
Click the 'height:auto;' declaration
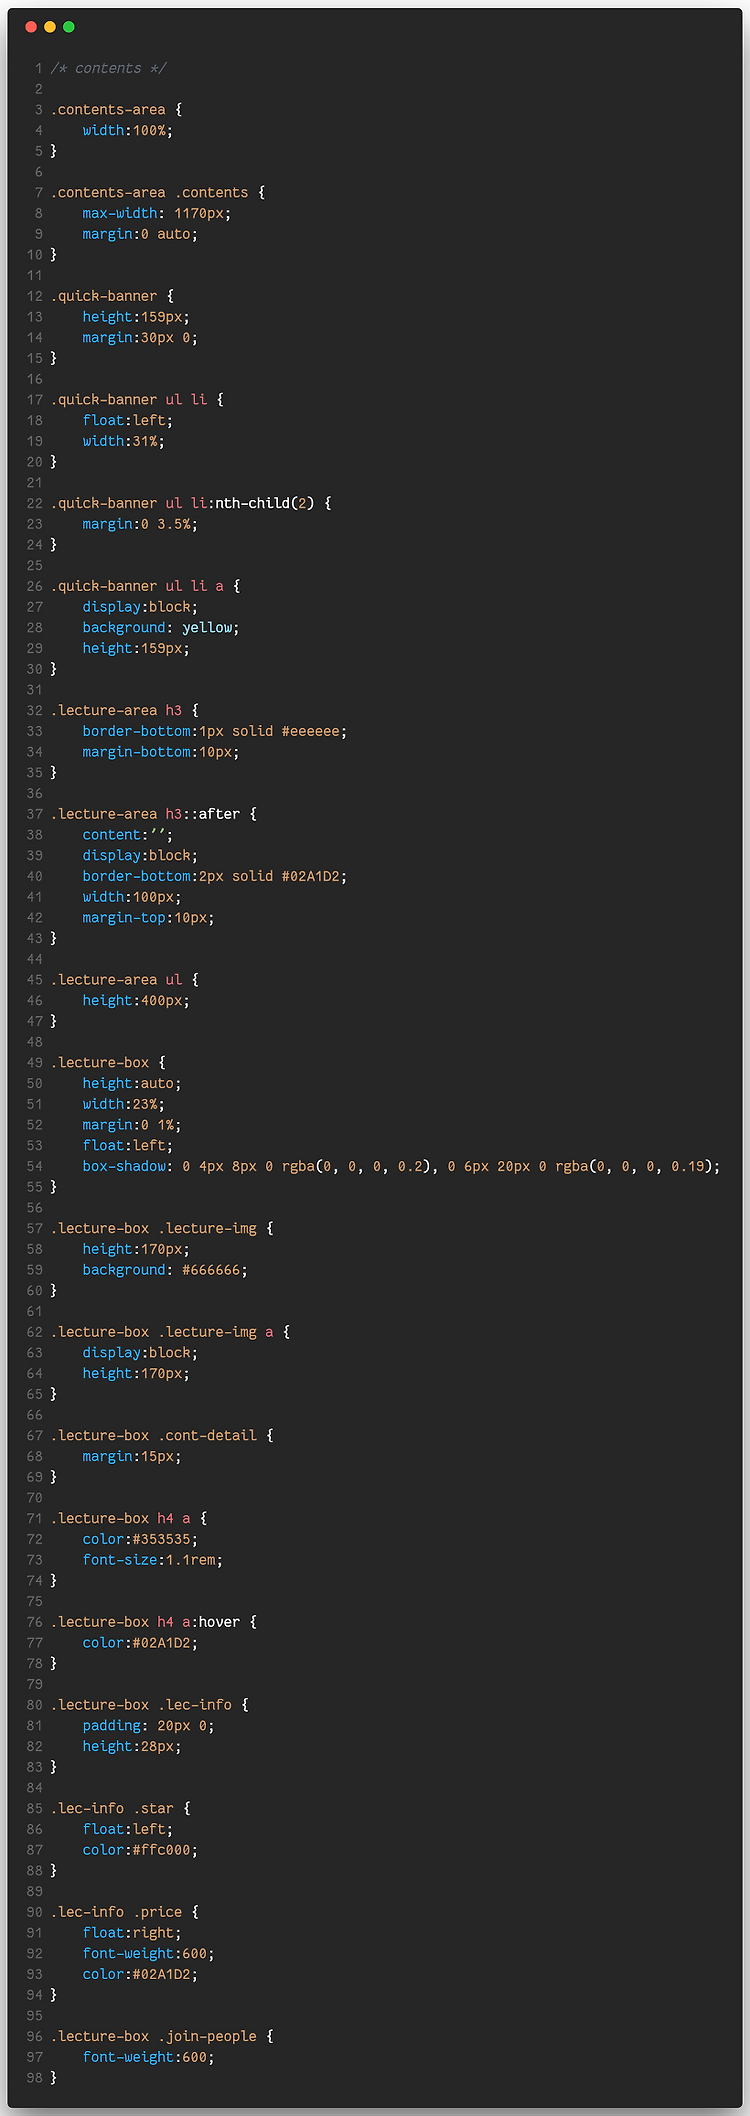tap(132, 1083)
